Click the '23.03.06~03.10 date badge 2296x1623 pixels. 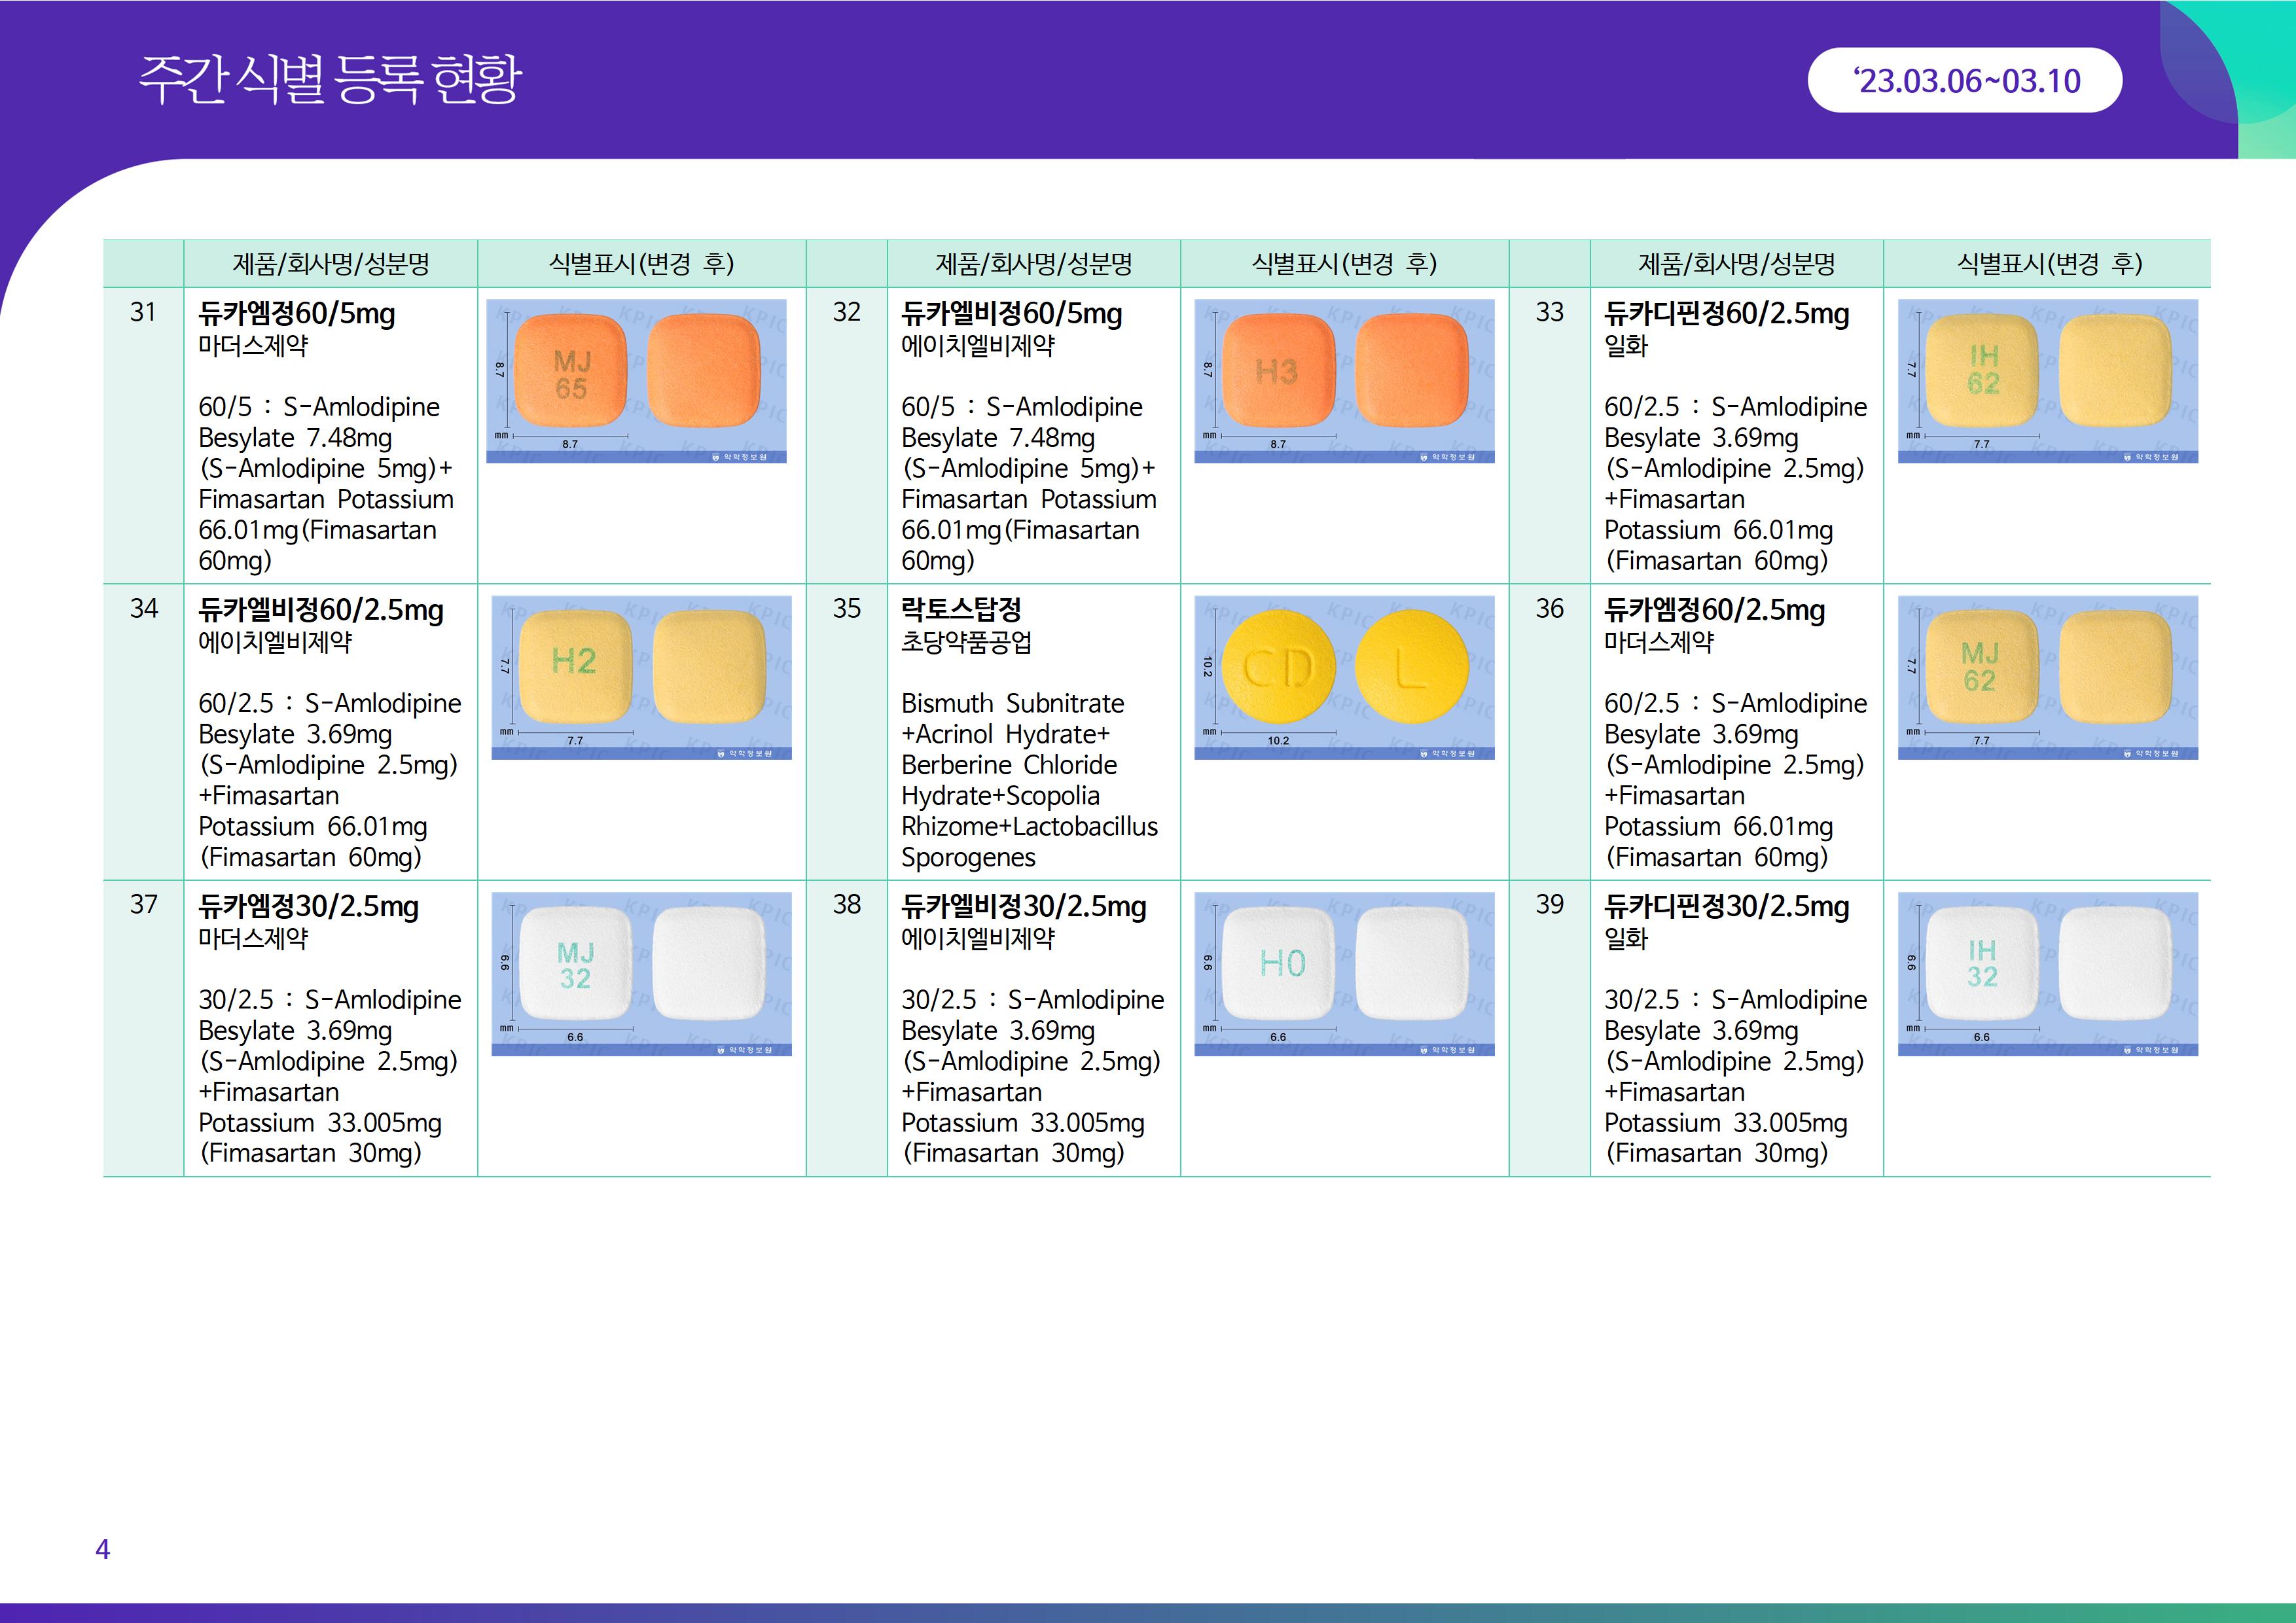pos(1965,80)
